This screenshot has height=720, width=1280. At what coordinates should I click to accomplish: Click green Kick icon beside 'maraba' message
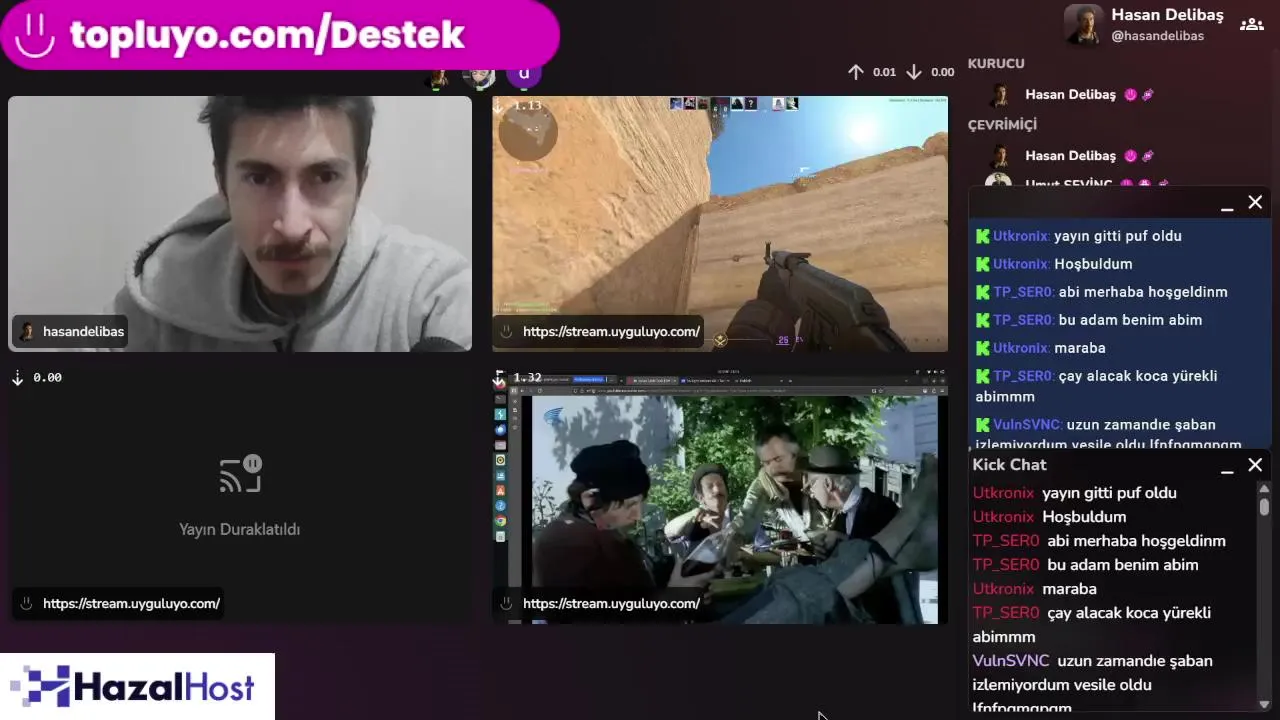[983, 348]
